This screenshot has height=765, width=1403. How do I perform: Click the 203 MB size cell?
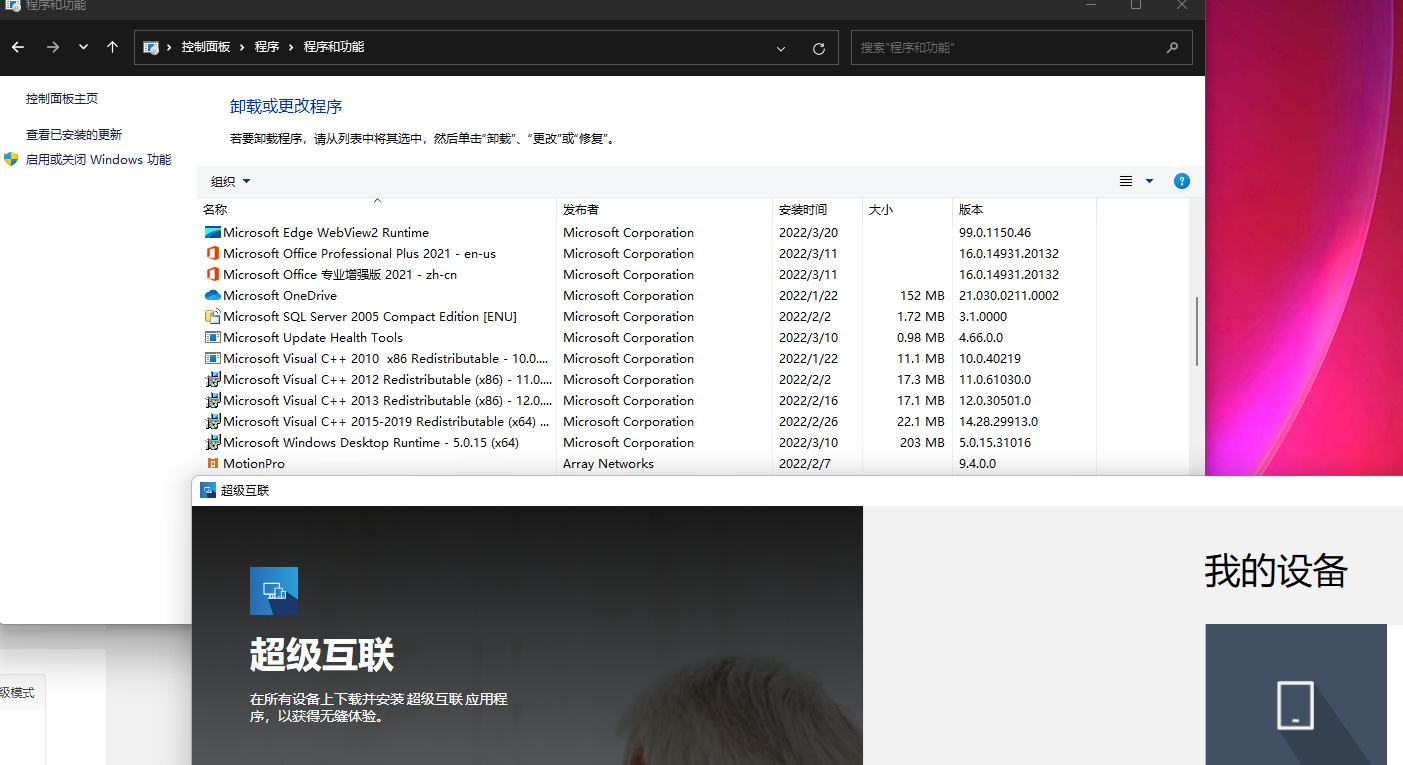coord(922,442)
